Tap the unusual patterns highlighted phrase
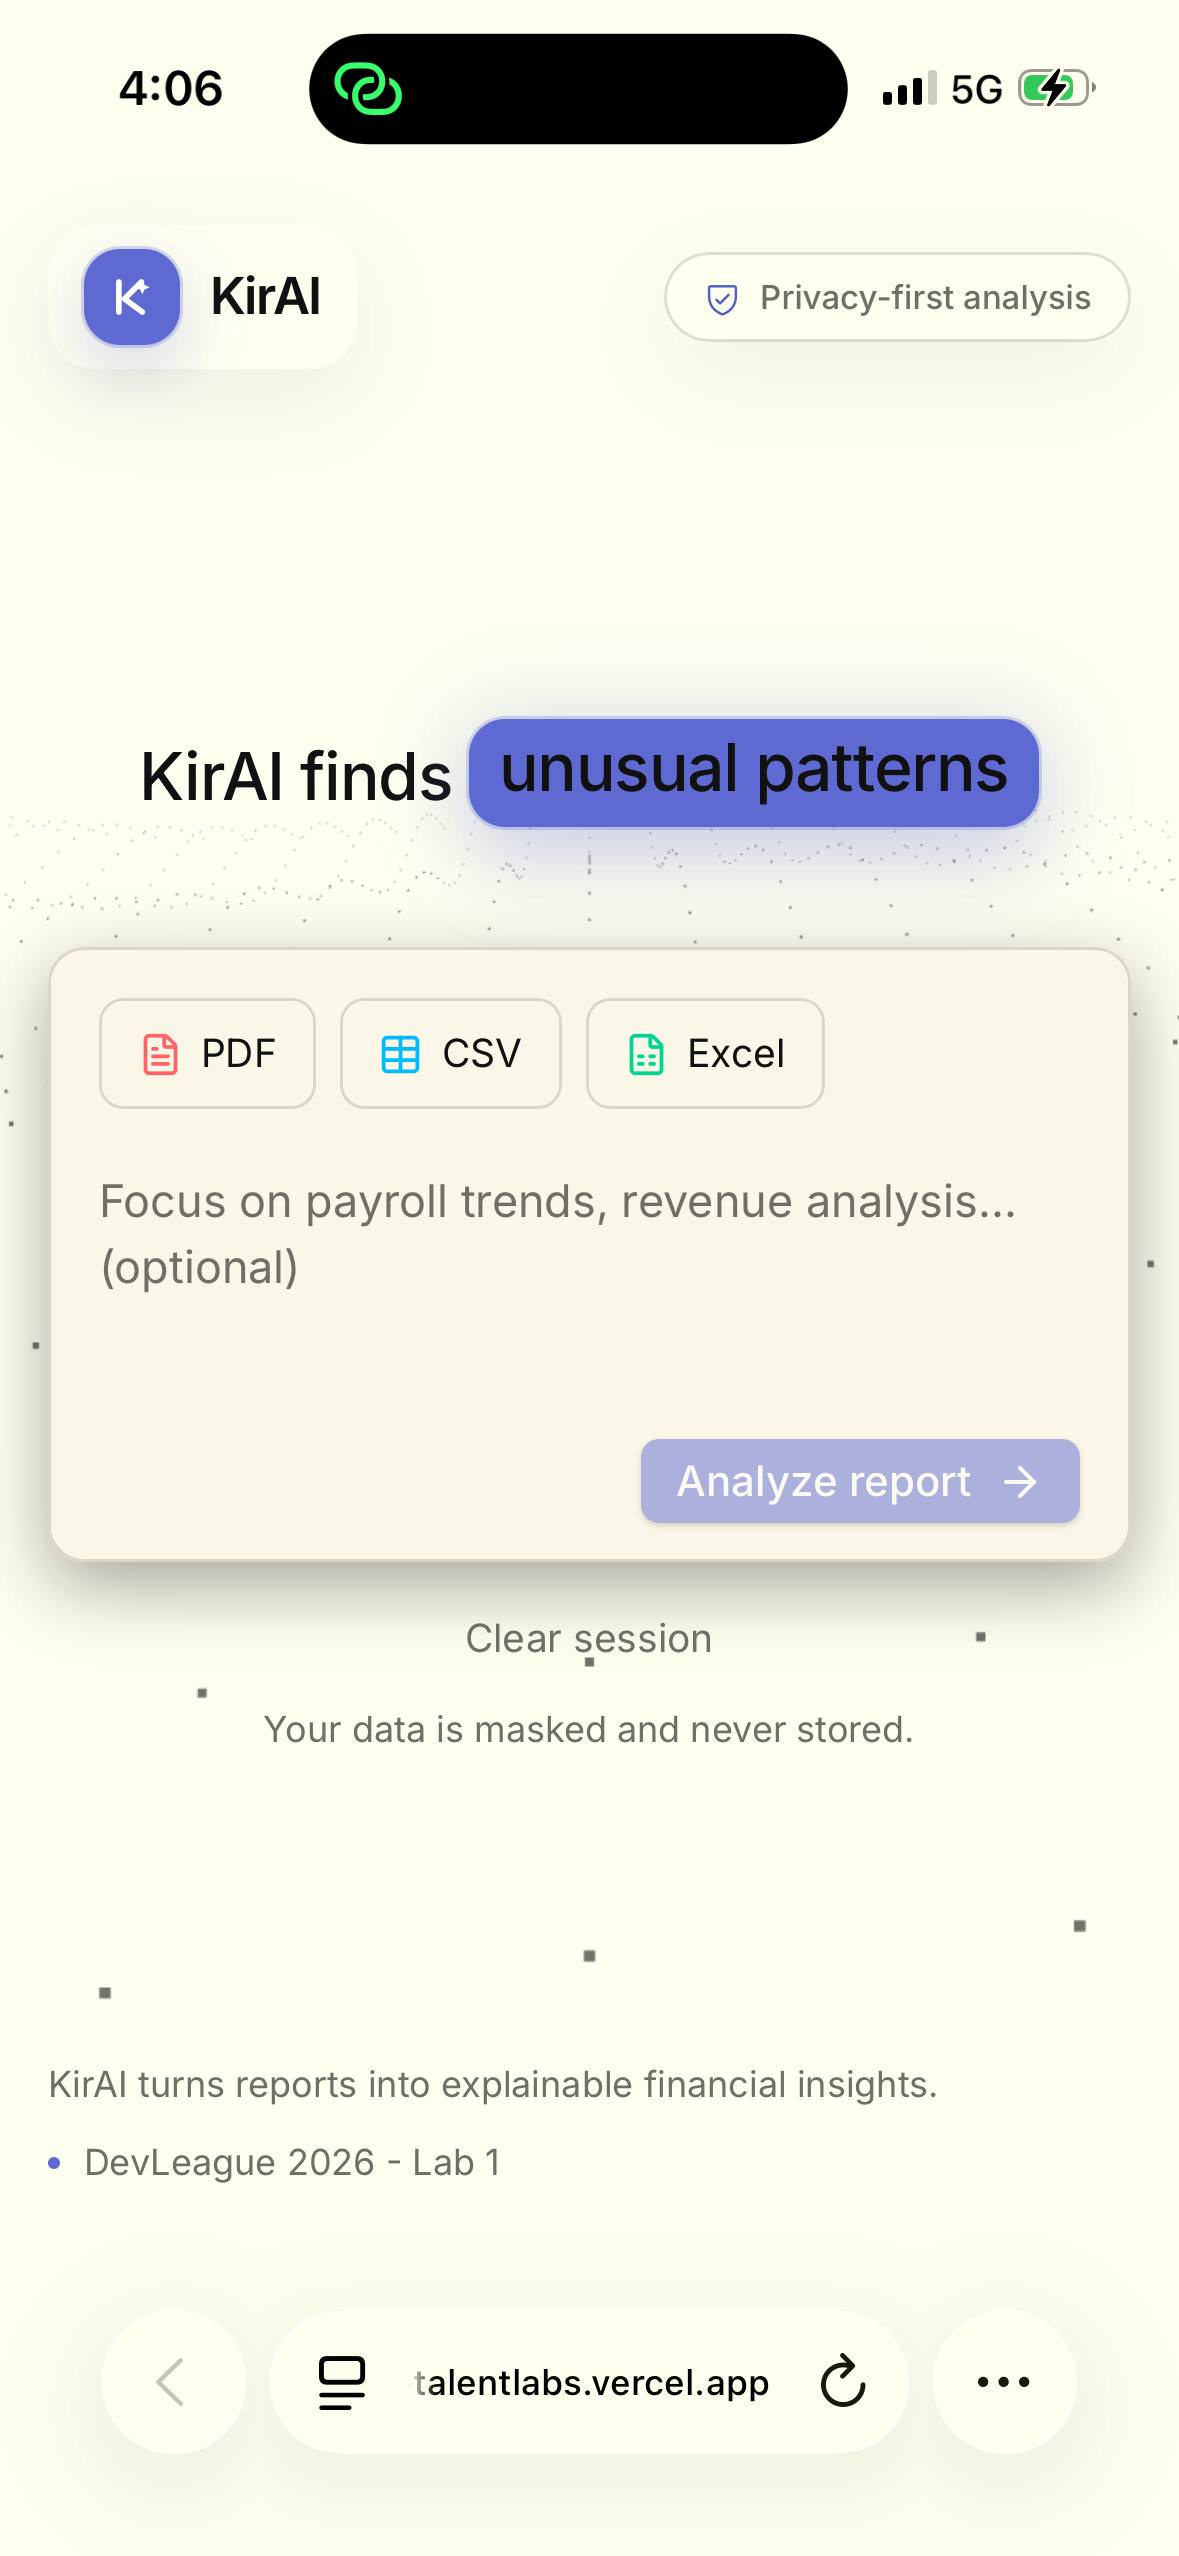The height and width of the screenshot is (2556, 1179). [754, 772]
